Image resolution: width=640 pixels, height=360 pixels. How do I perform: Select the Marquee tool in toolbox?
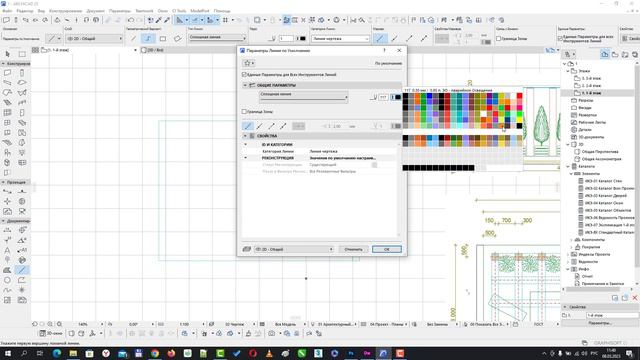[22, 54]
